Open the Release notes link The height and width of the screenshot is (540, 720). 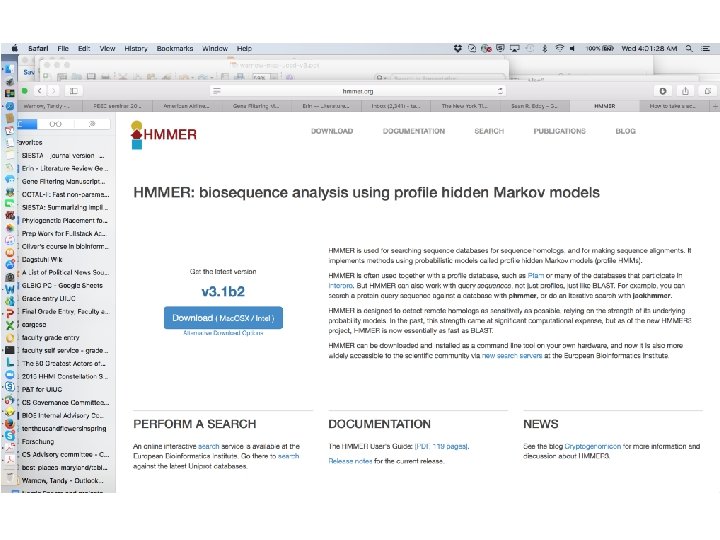pos(350,461)
